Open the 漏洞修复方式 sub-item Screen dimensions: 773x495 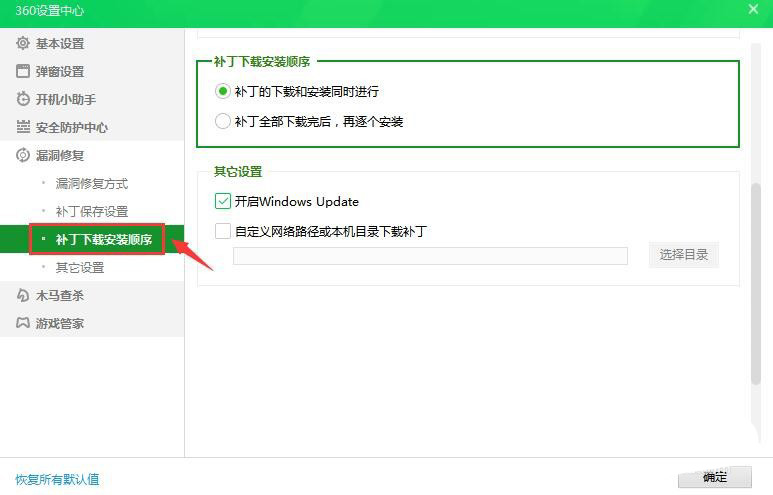[x=91, y=183]
